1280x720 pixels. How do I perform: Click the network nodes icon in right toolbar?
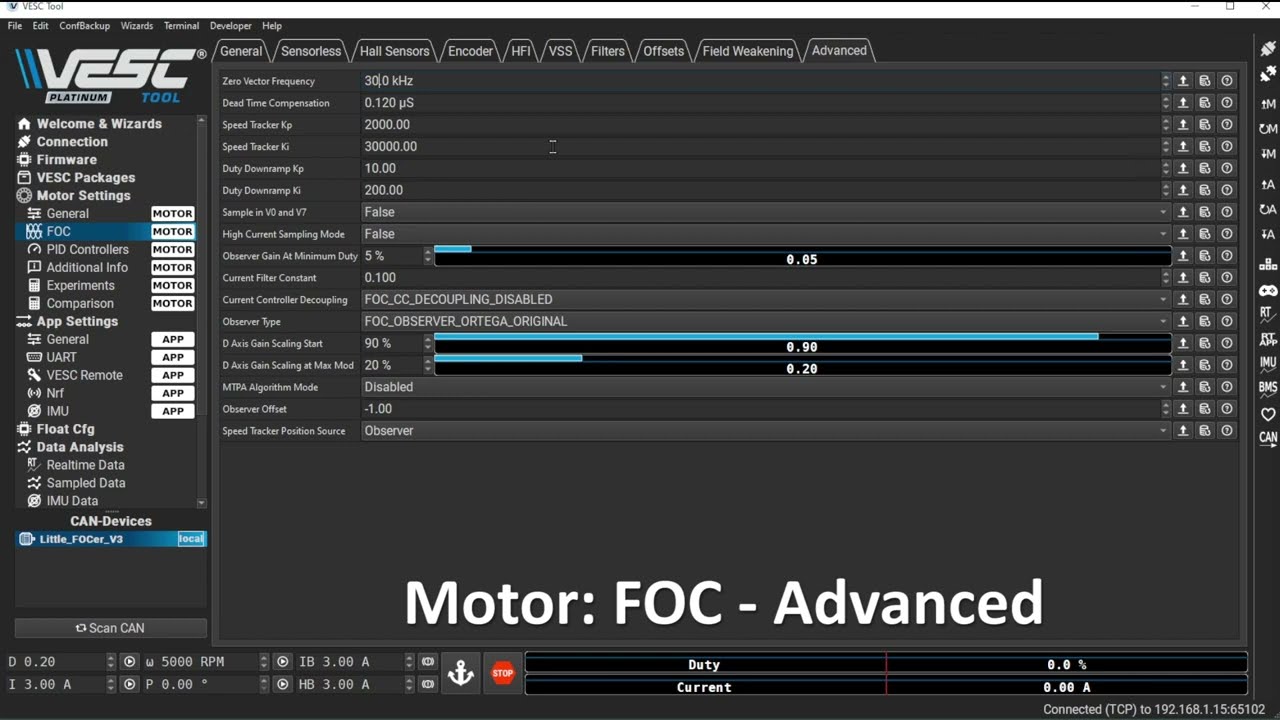pyautogui.click(x=1268, y=265)
